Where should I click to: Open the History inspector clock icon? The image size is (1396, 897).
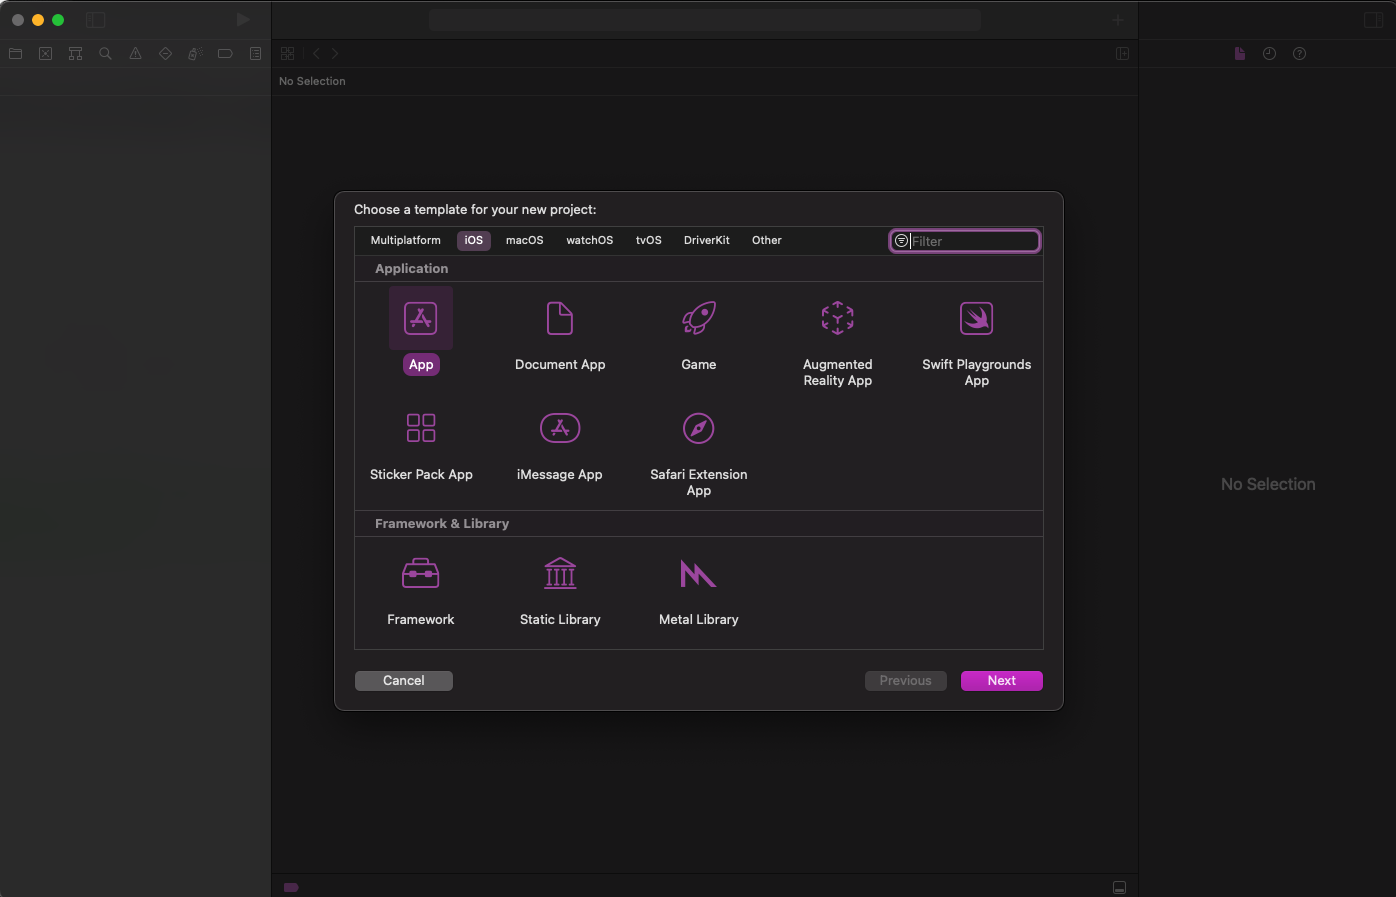(x=1270, y=54)
